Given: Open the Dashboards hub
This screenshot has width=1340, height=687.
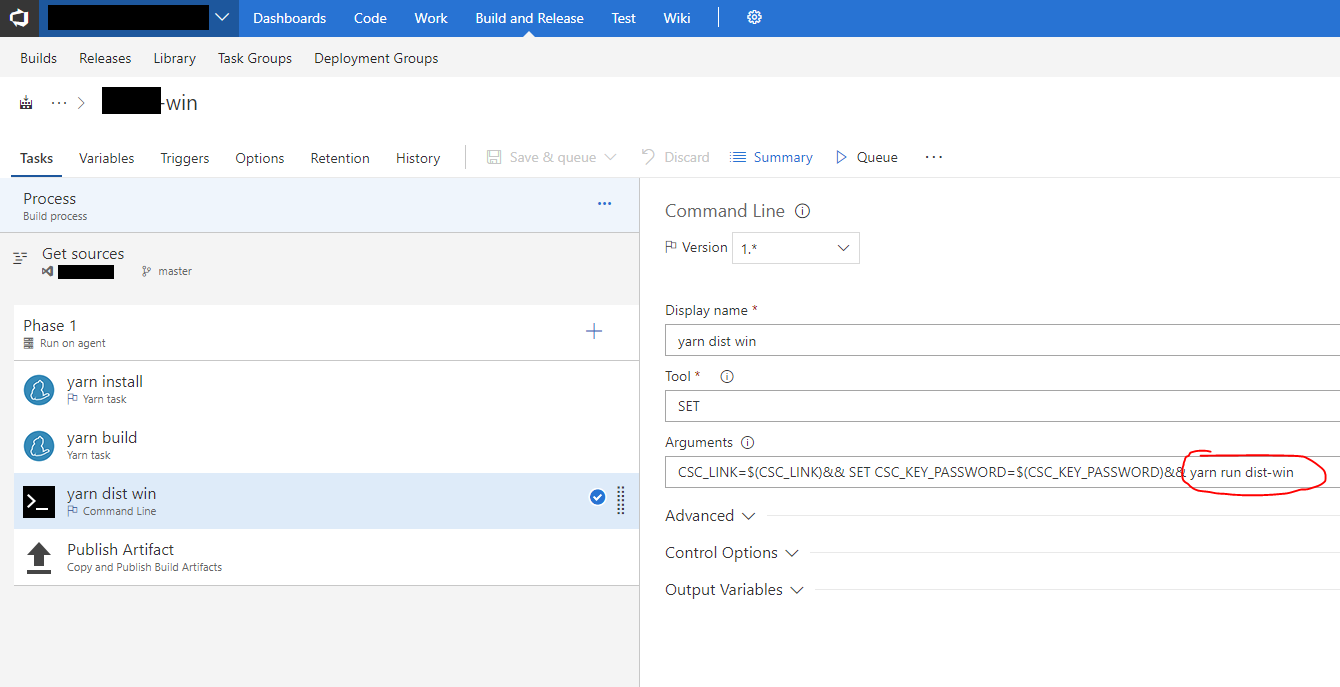Looking at the screenshot, I should pos(290,18).
